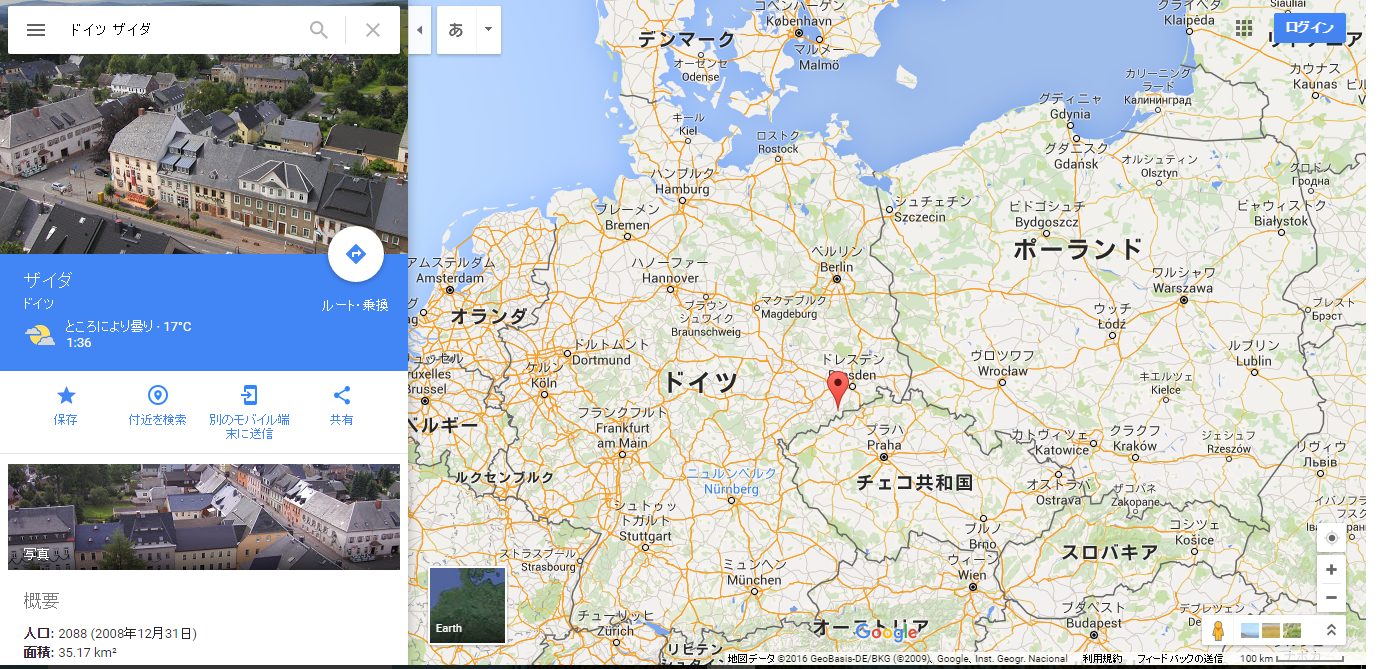Open the Google apps grid icon
The image size is (1394, 669).
tap(1244, 28)
